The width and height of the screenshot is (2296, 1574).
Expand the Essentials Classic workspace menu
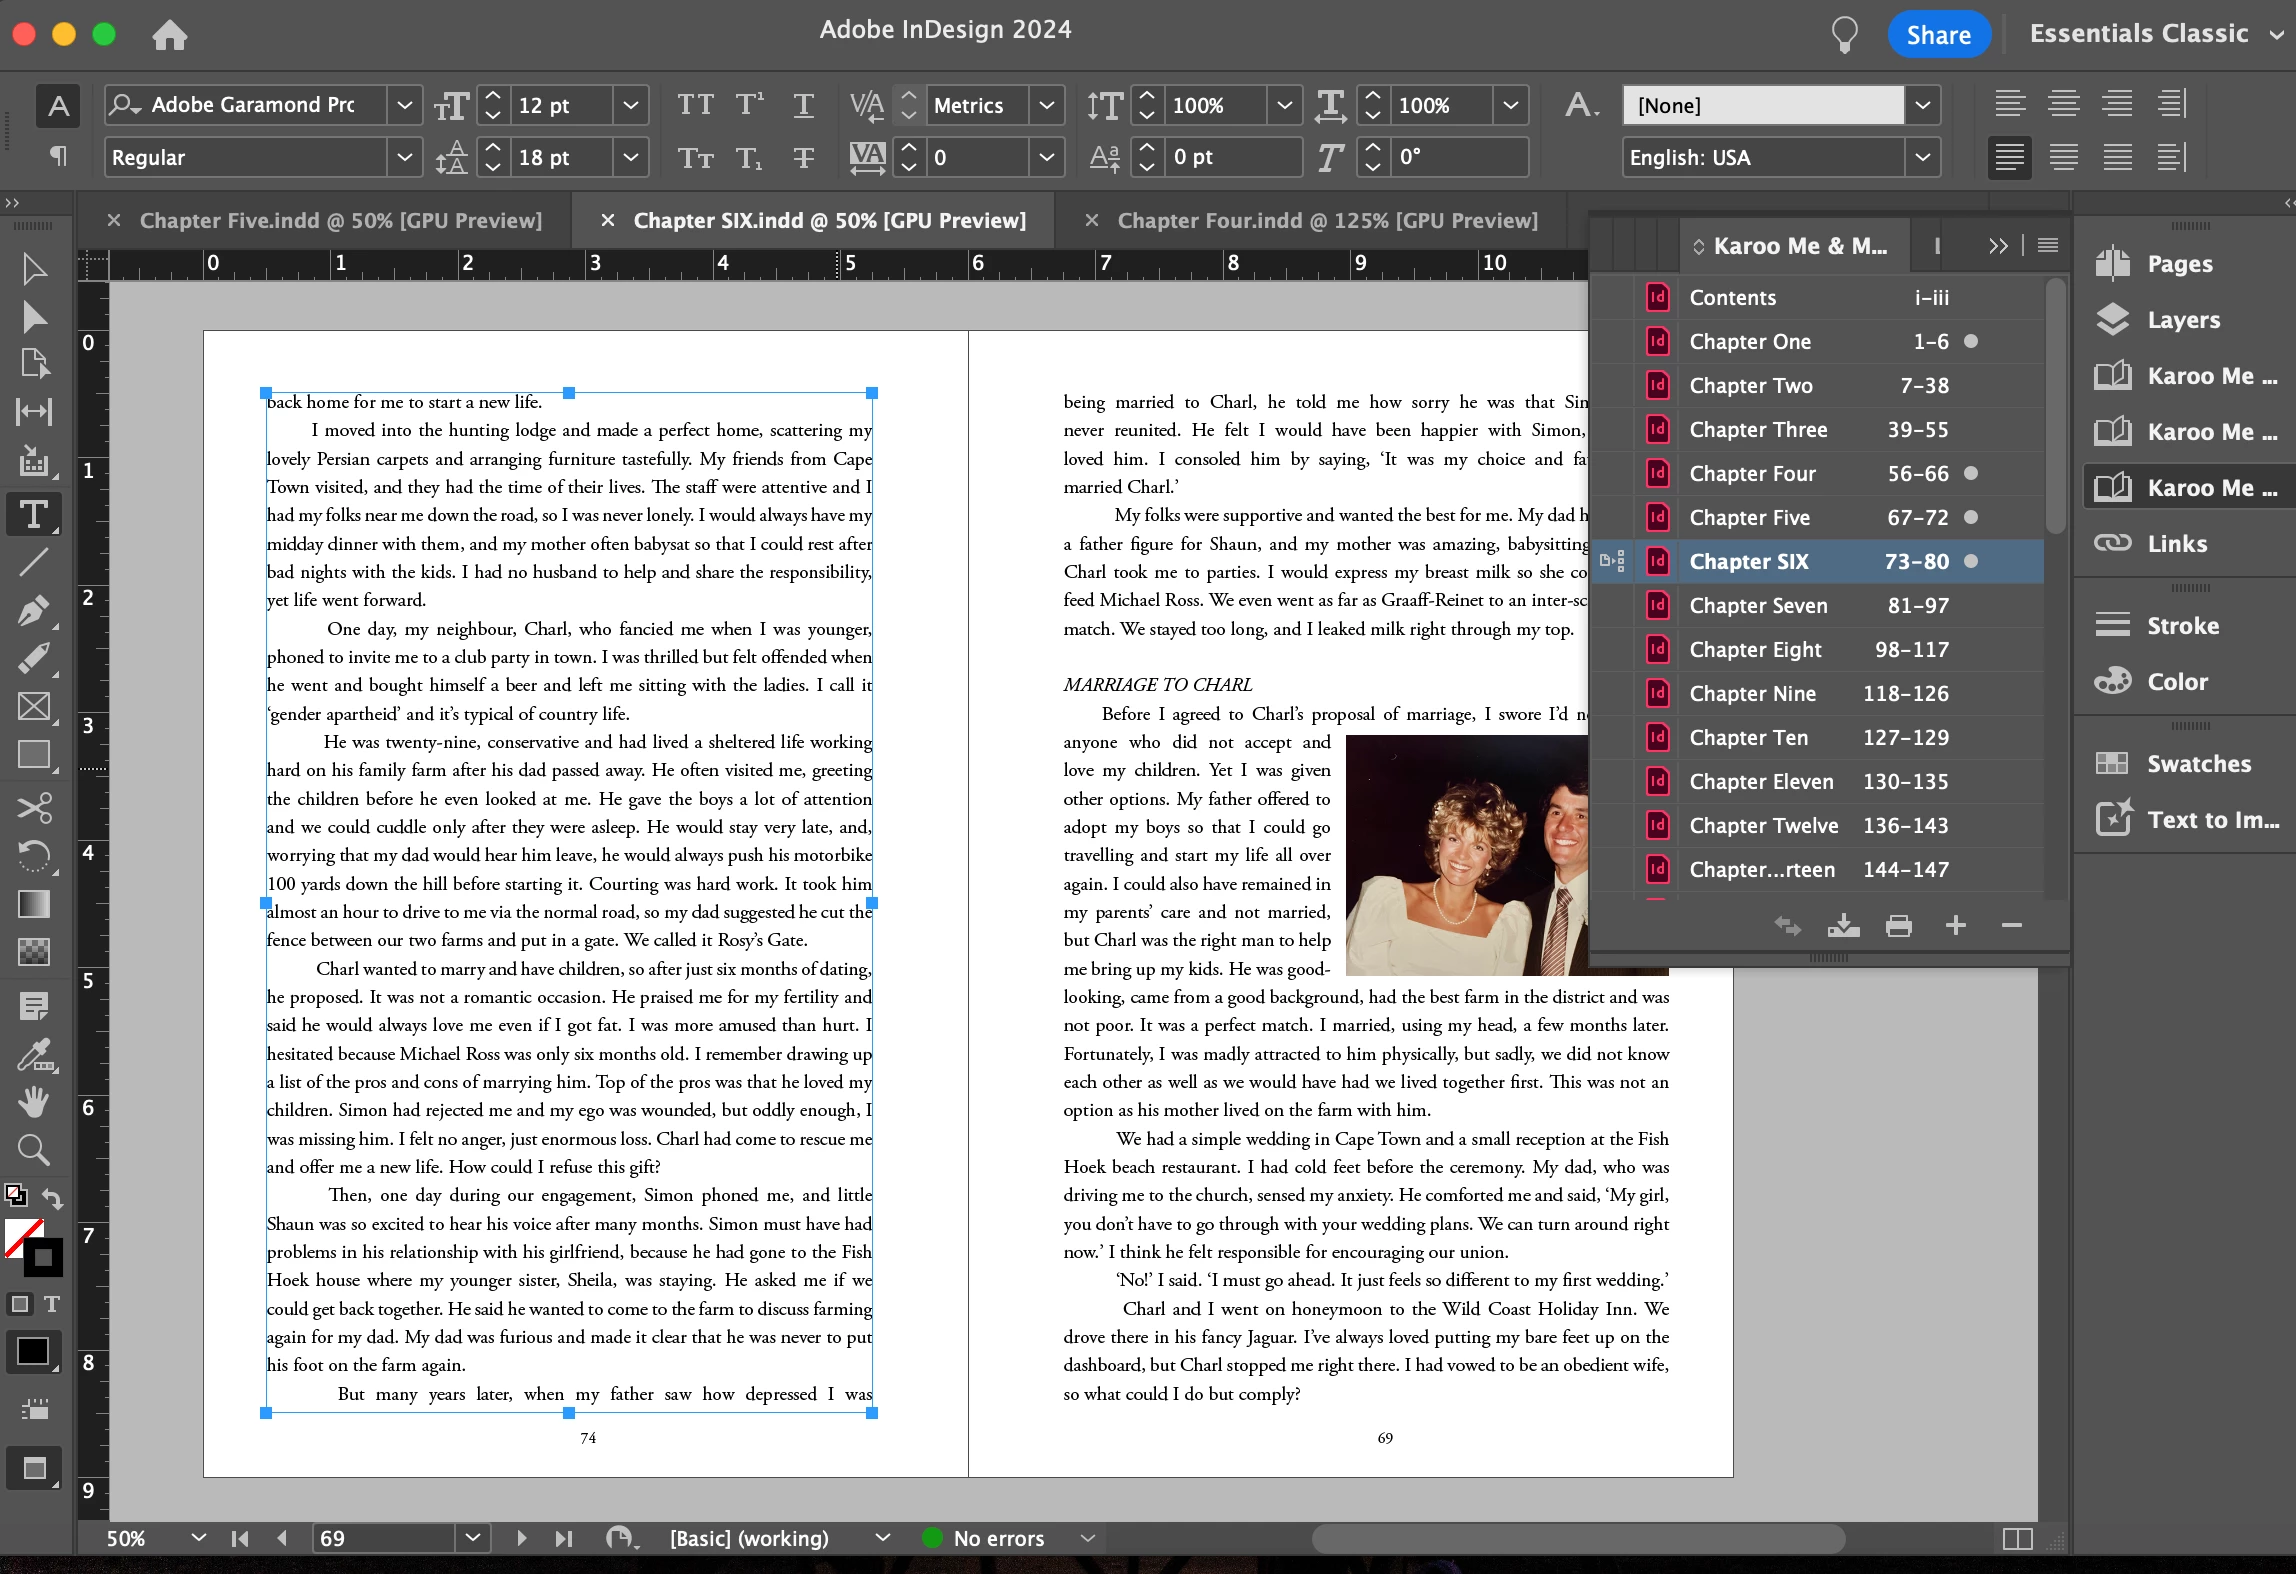click(2277, 34)
